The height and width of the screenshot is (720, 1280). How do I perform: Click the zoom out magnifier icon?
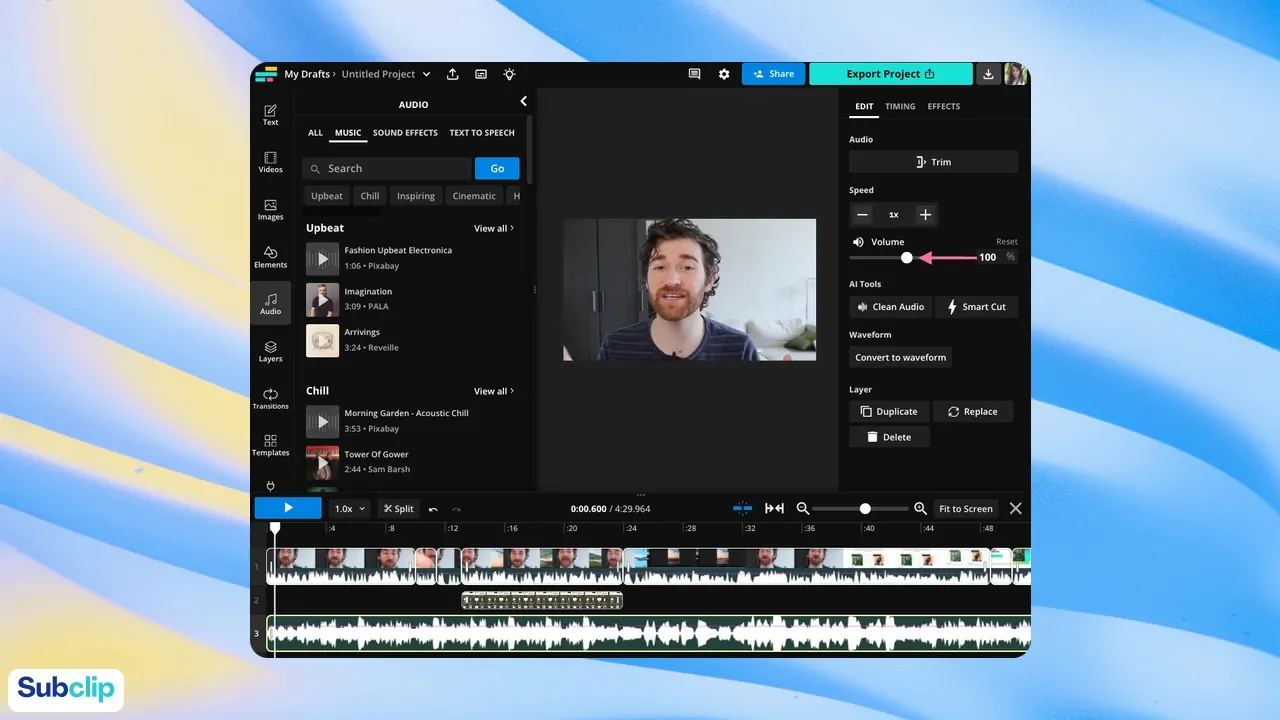[x=802, y=509]
